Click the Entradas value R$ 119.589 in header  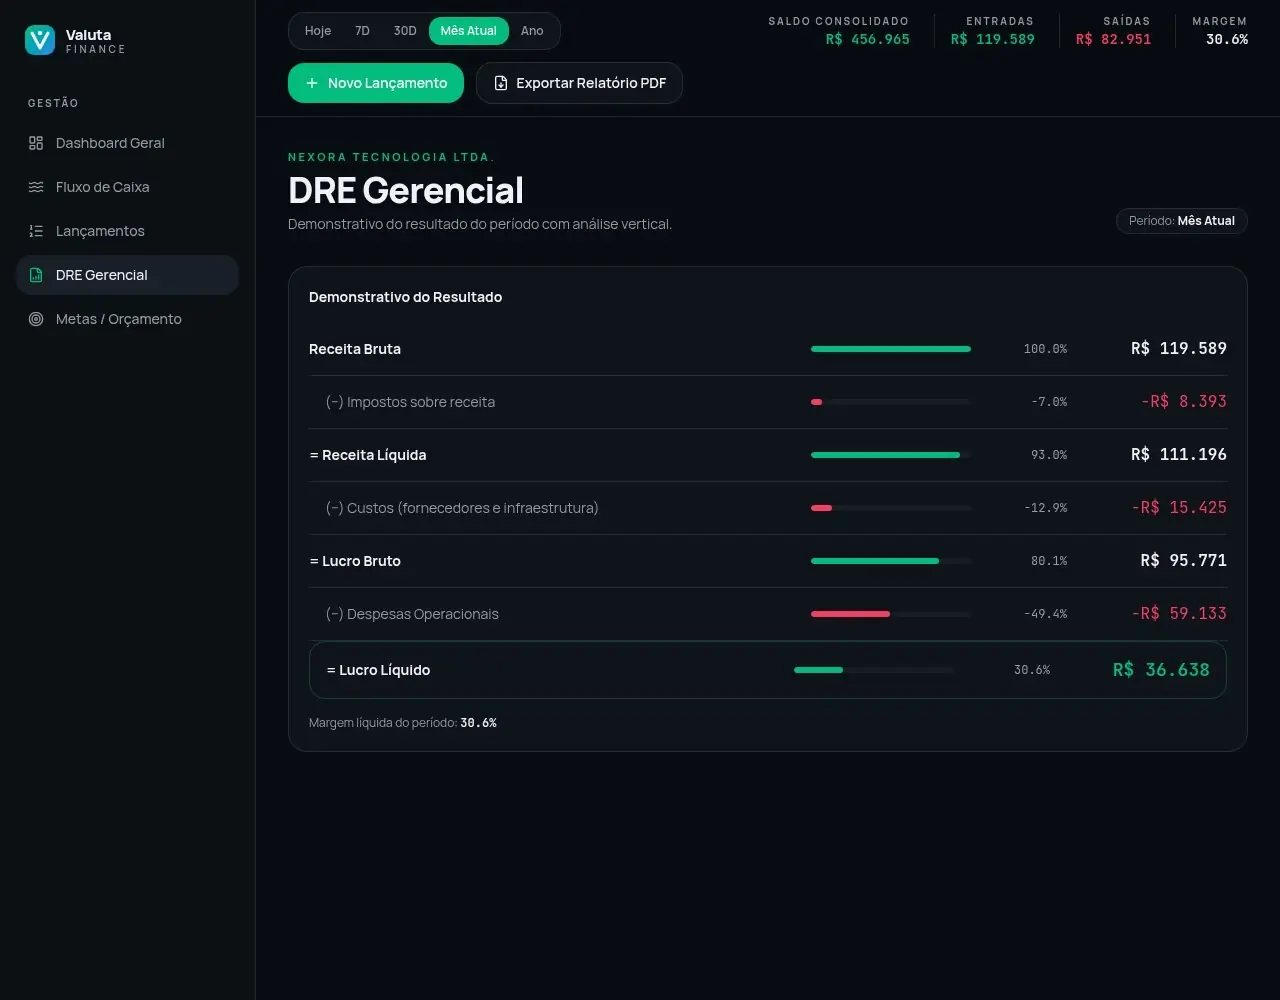pyautogui.click(x=993, y=40)
